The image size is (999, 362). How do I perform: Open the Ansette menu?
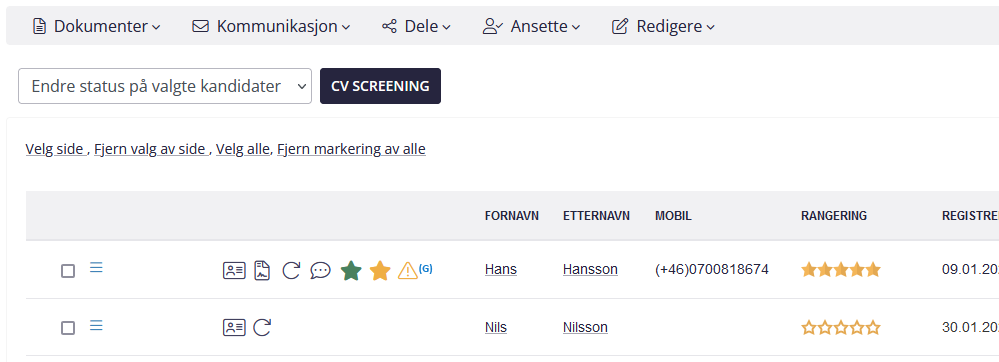(x=531, y=26)
